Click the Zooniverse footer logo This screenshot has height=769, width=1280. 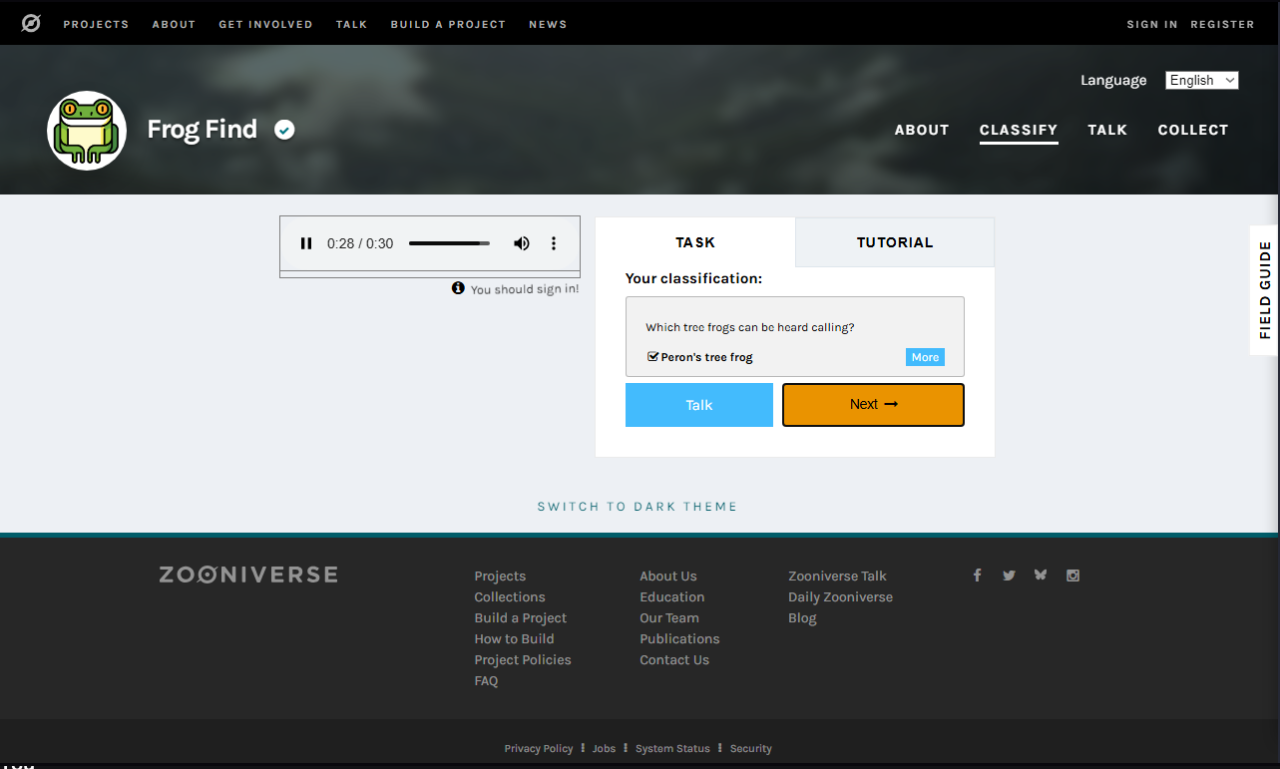click(x=248, y=574)
